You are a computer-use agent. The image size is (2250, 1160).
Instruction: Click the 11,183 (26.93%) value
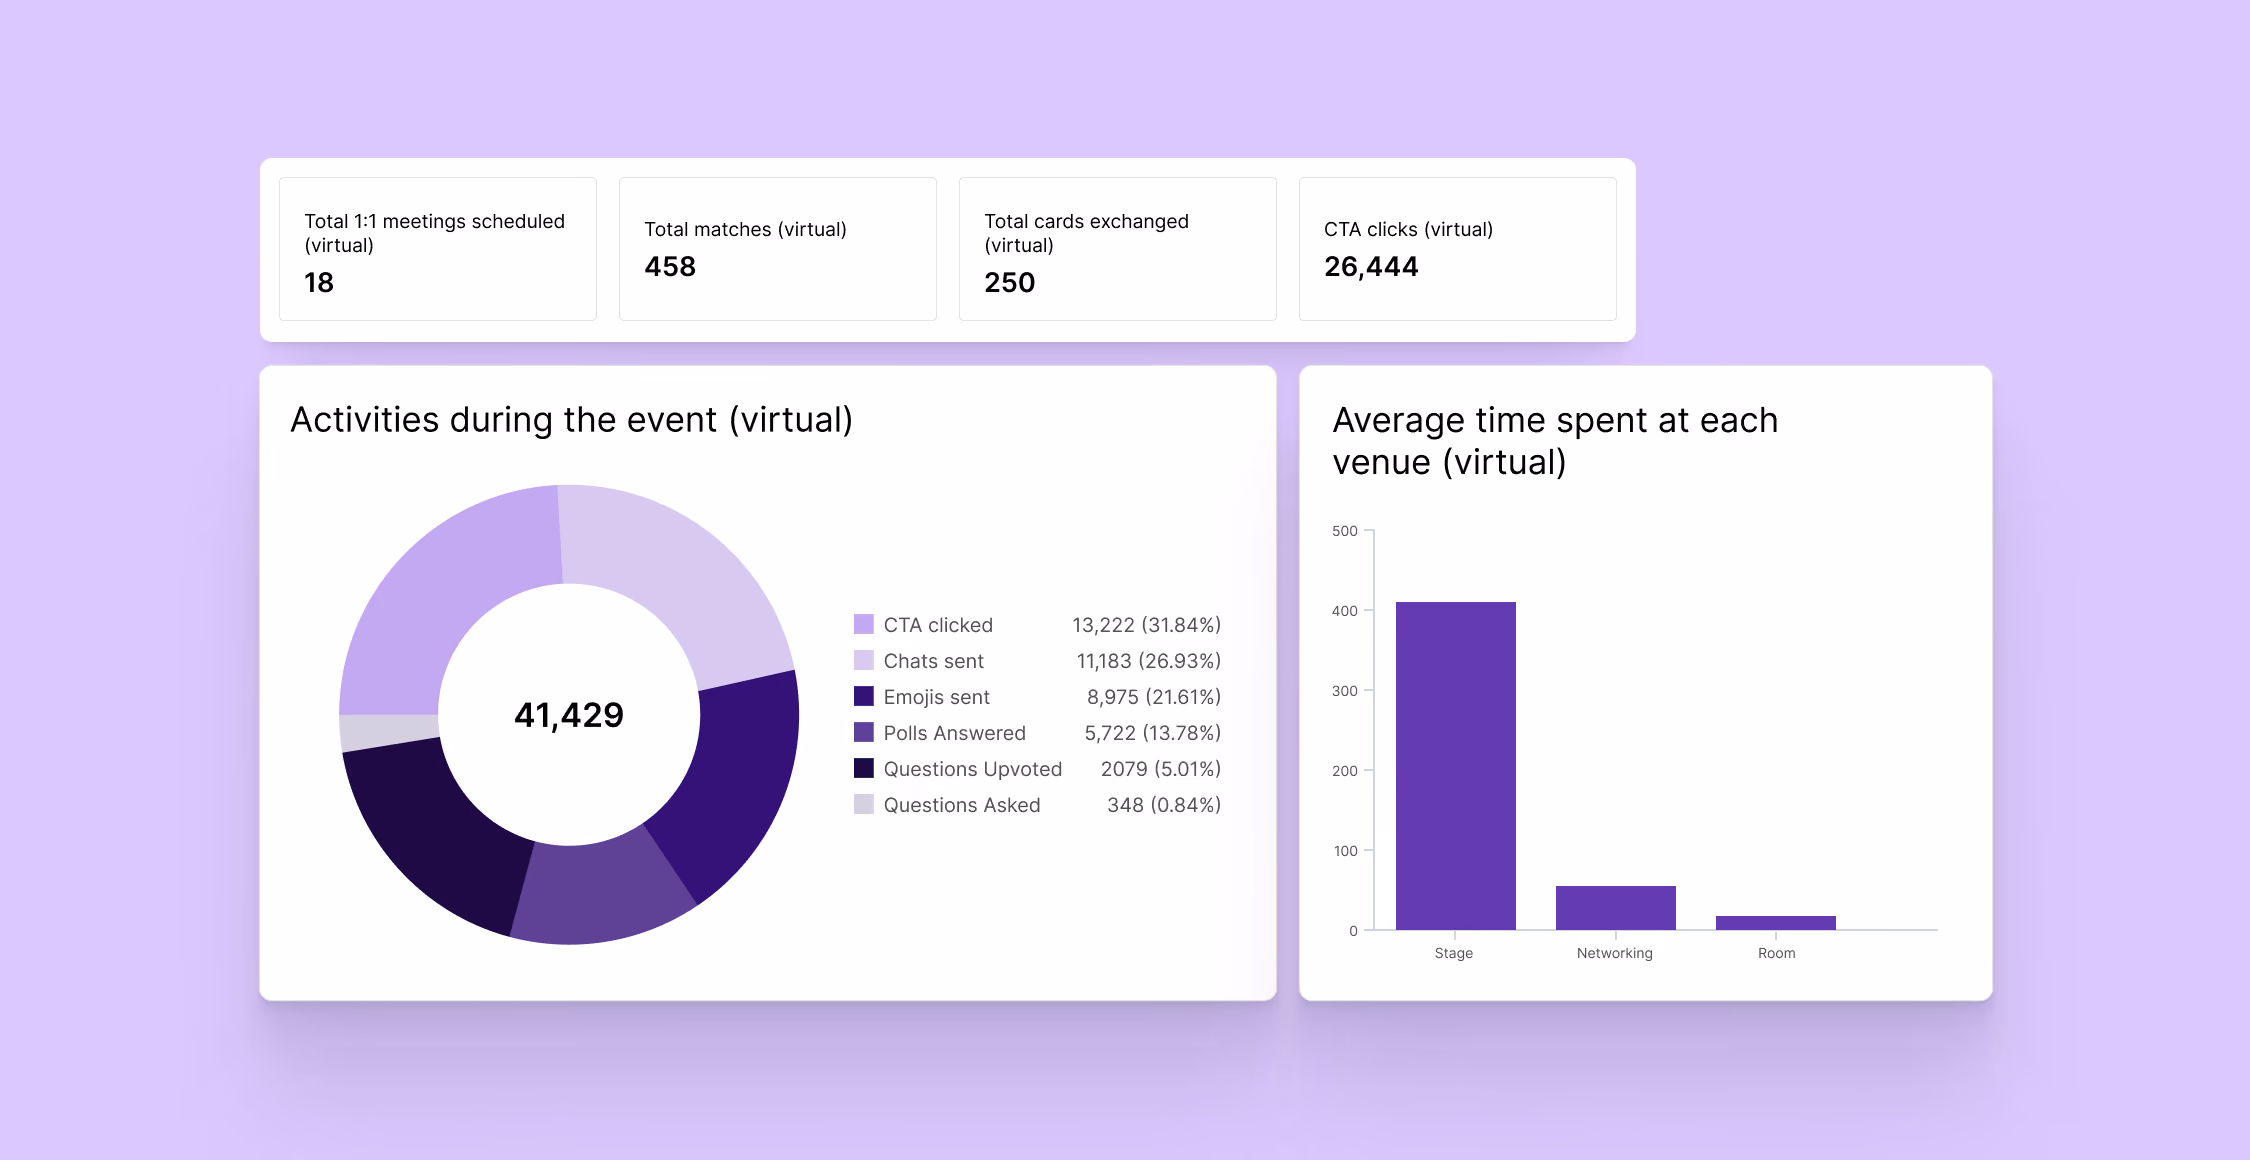tap(1149, 661)
